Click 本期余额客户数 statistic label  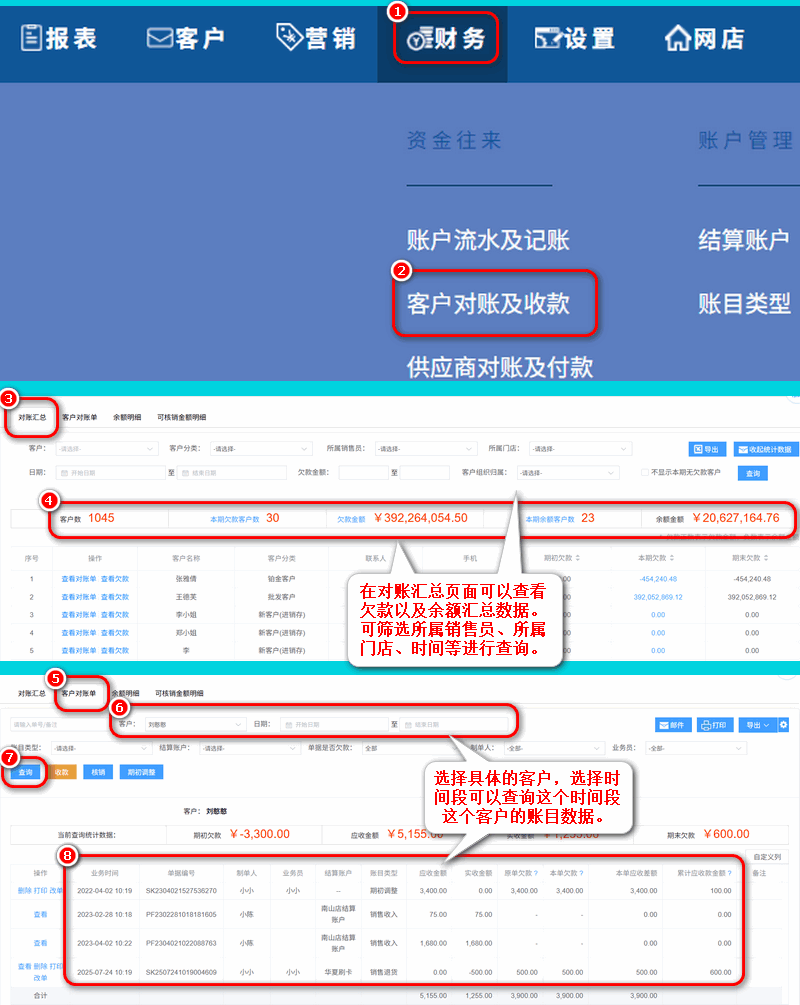click(550, 519)
